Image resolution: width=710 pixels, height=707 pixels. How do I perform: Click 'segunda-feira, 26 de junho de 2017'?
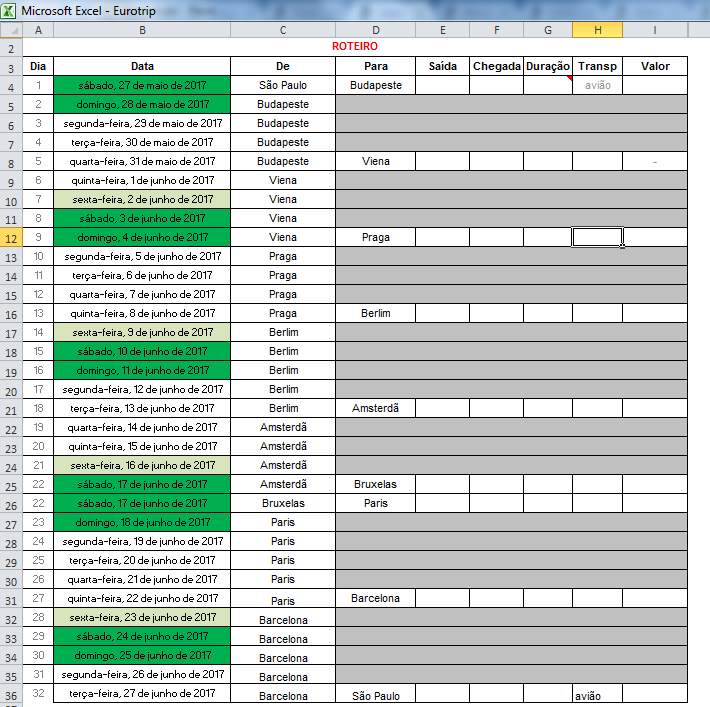(142, 674)
